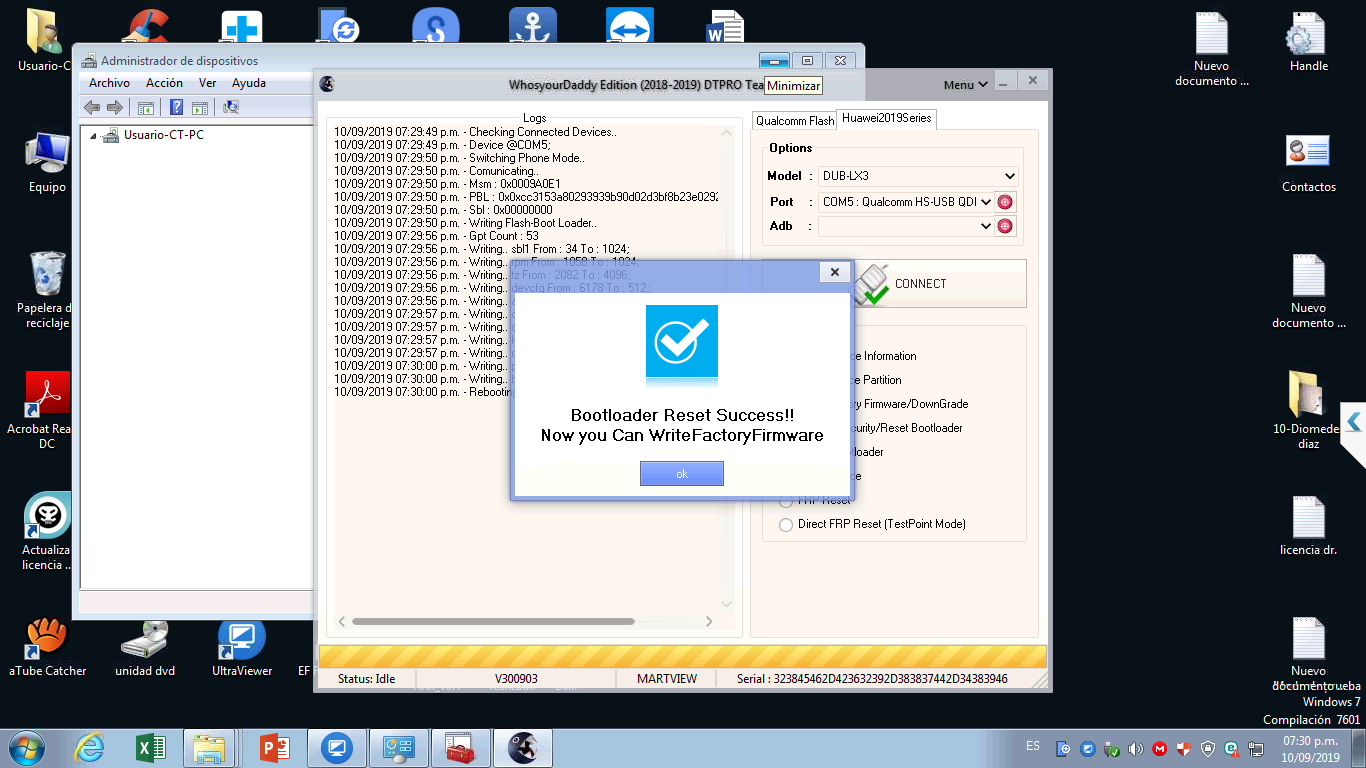Open the Start menu

click(25, 748)
